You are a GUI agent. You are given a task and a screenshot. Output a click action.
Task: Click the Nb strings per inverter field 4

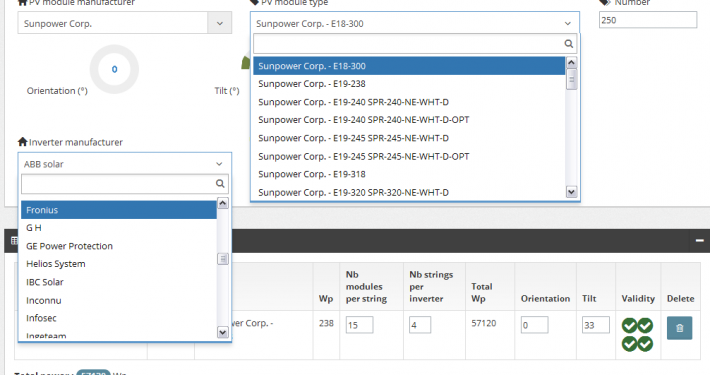[420, 325]
